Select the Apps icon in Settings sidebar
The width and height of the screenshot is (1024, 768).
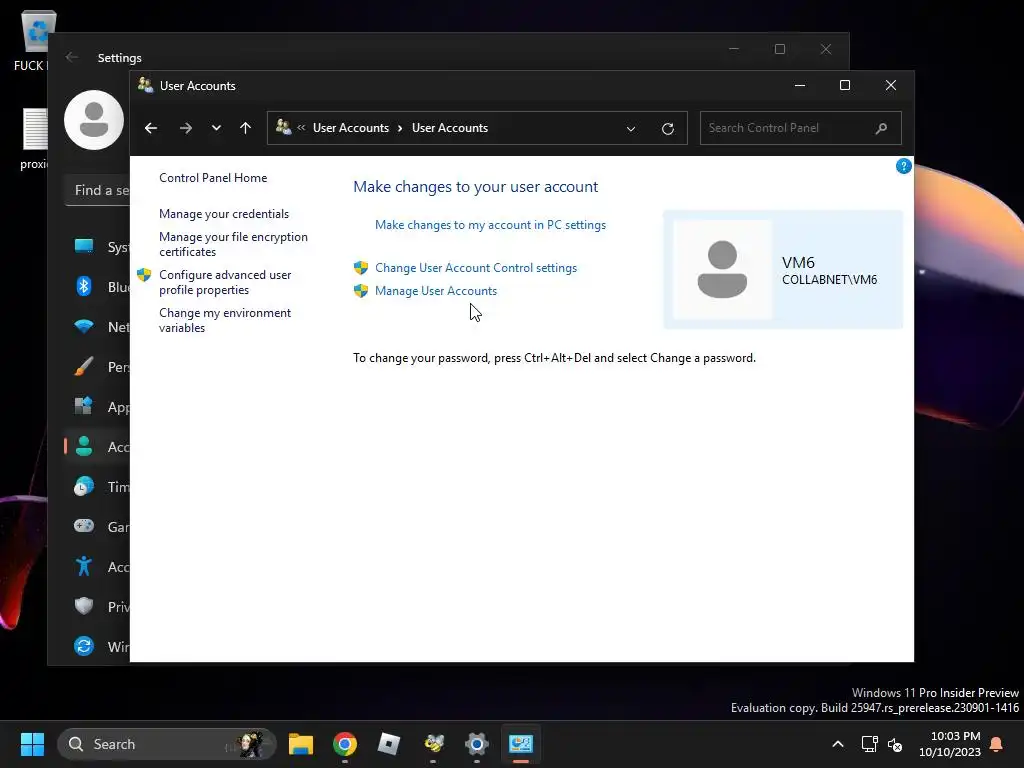tap(84, 406)
